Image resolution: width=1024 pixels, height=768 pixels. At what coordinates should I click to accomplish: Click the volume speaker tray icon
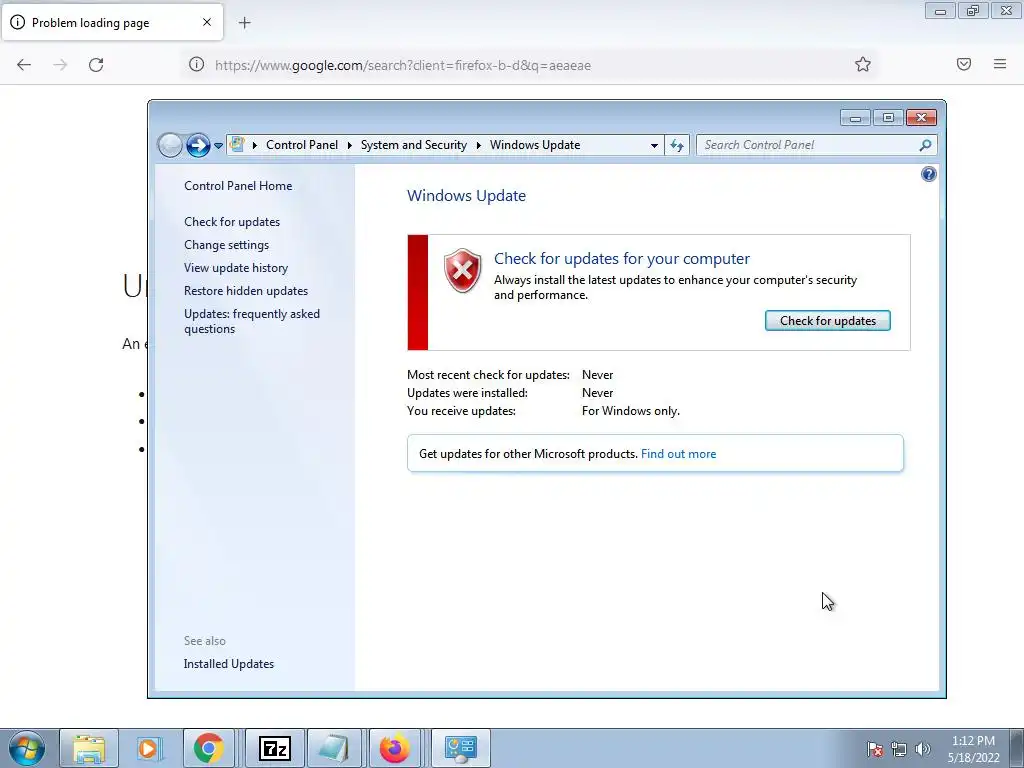[922, 749]
